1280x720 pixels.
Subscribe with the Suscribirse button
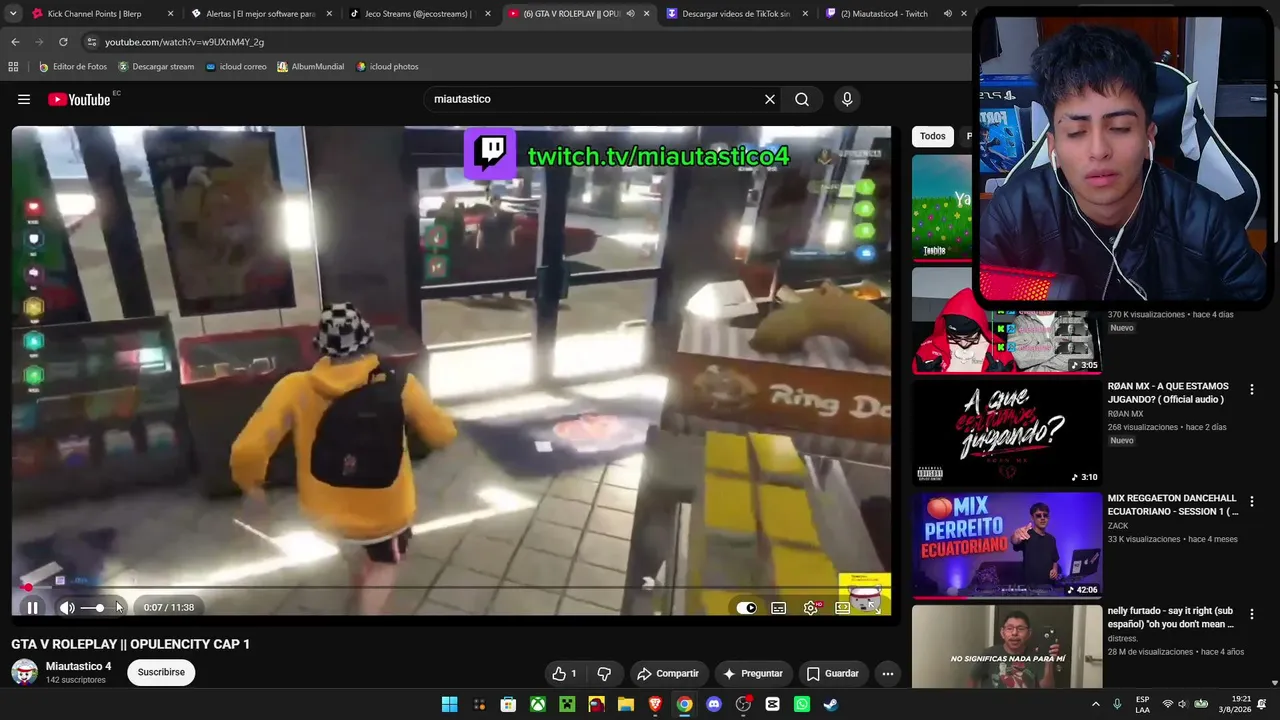point(161,672)
